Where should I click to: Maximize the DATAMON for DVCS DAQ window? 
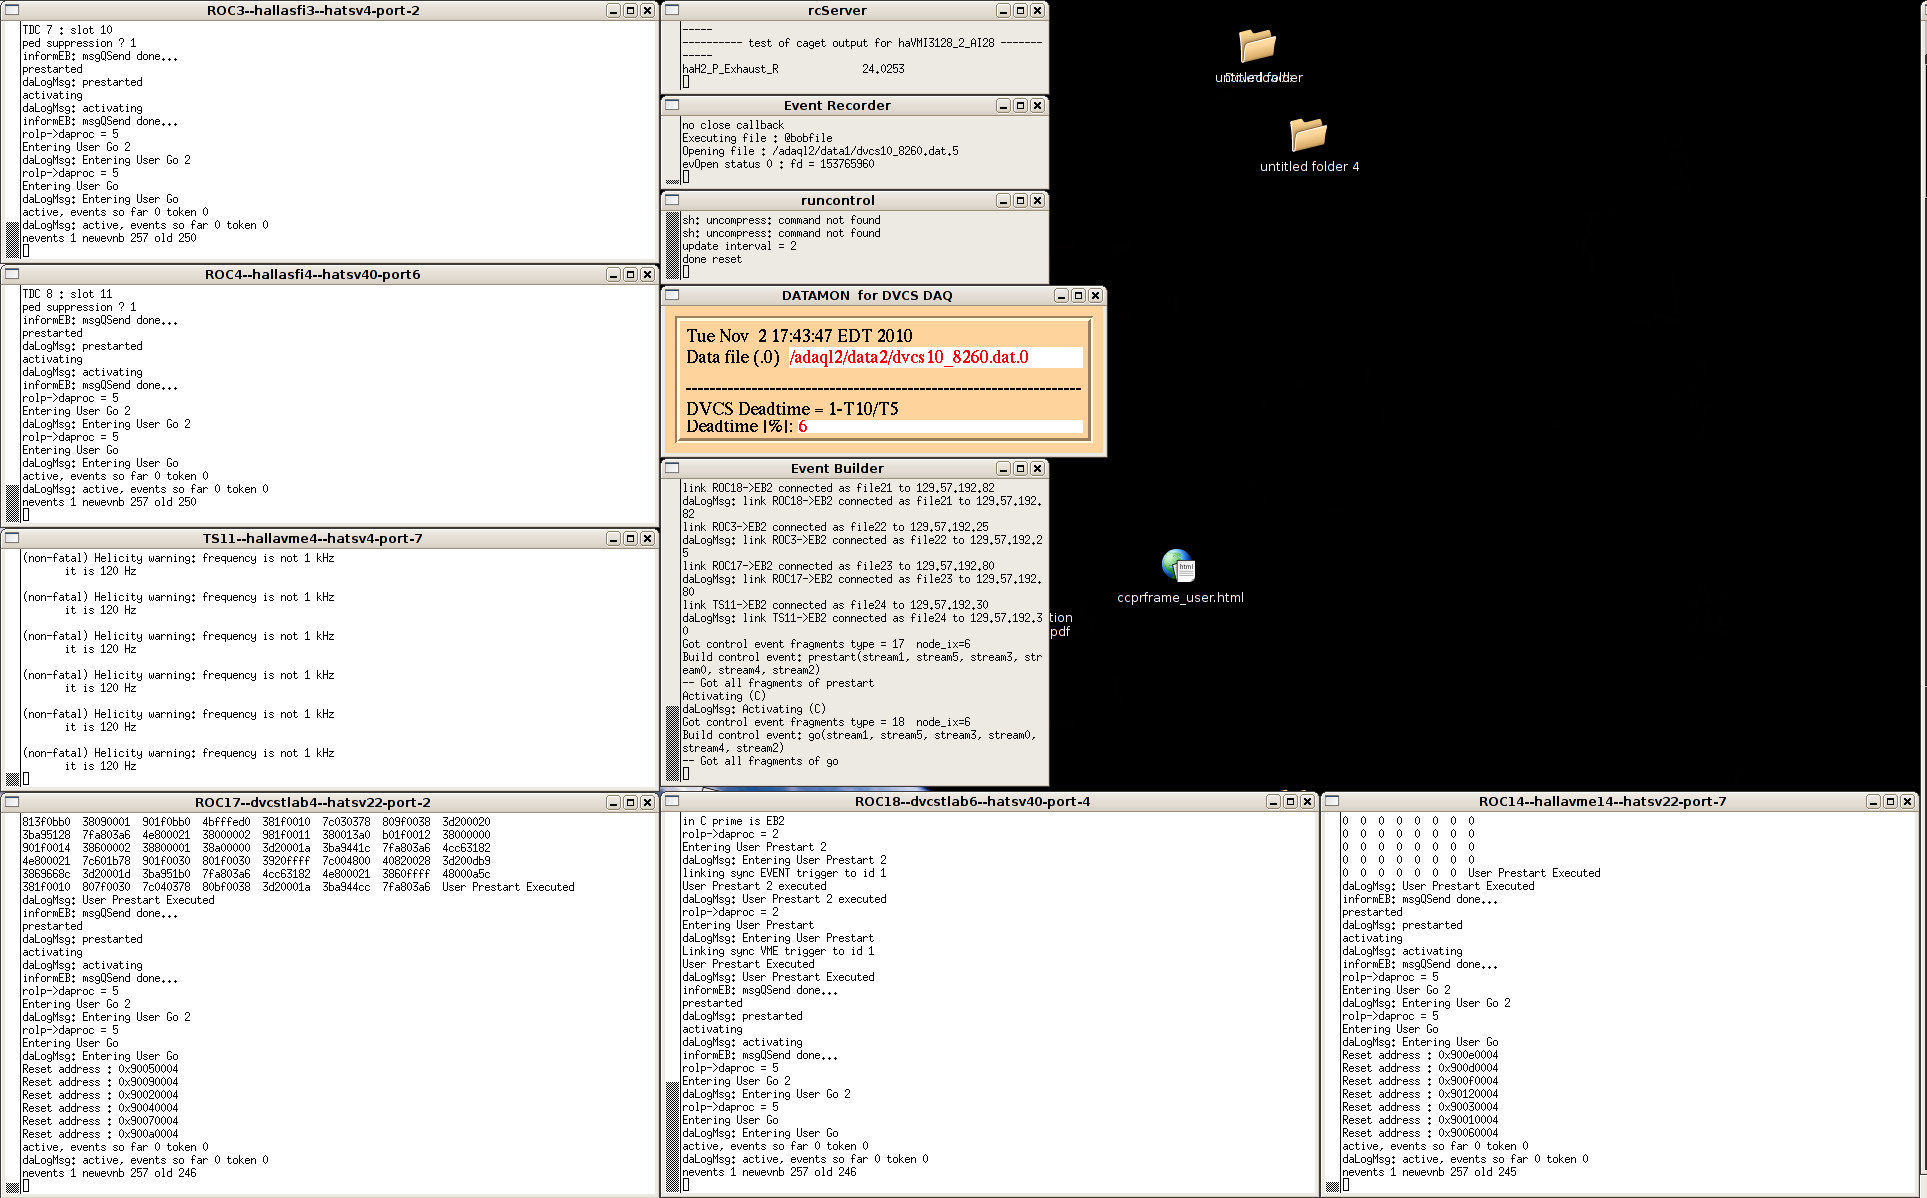(x=1078, y=295)
